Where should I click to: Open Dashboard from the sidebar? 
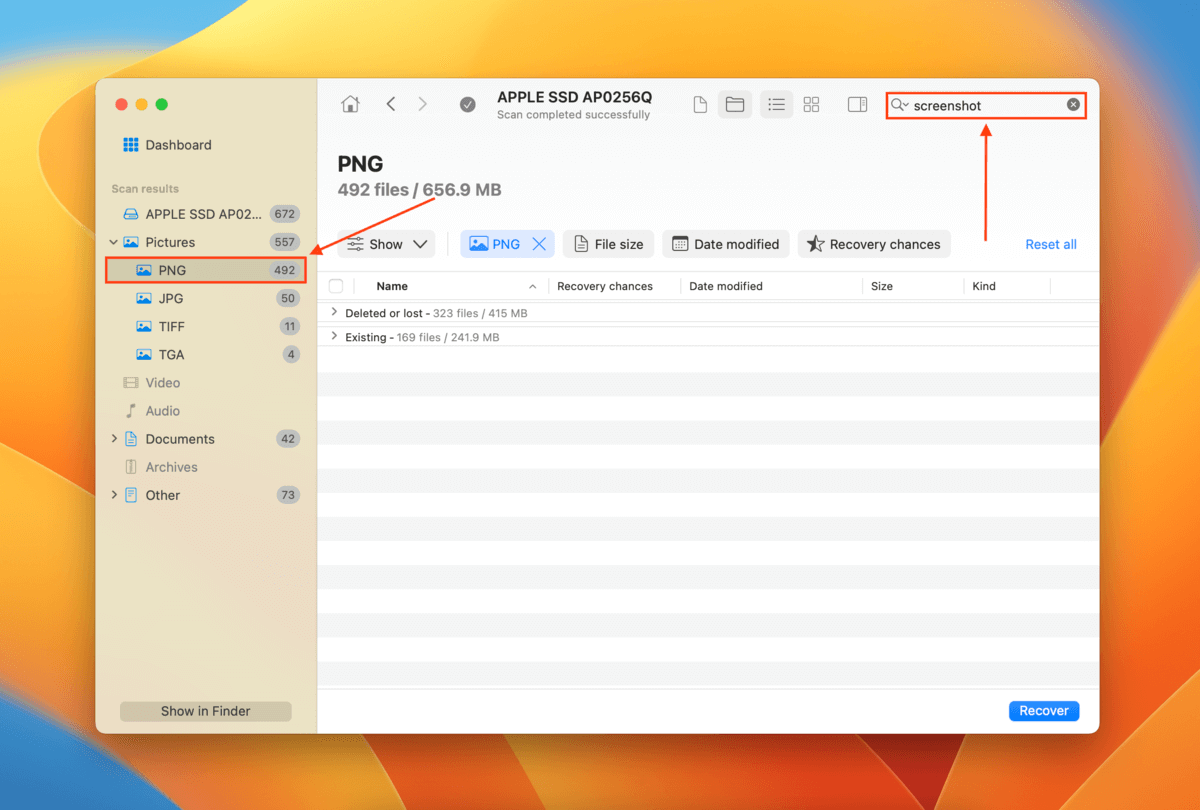178,145
